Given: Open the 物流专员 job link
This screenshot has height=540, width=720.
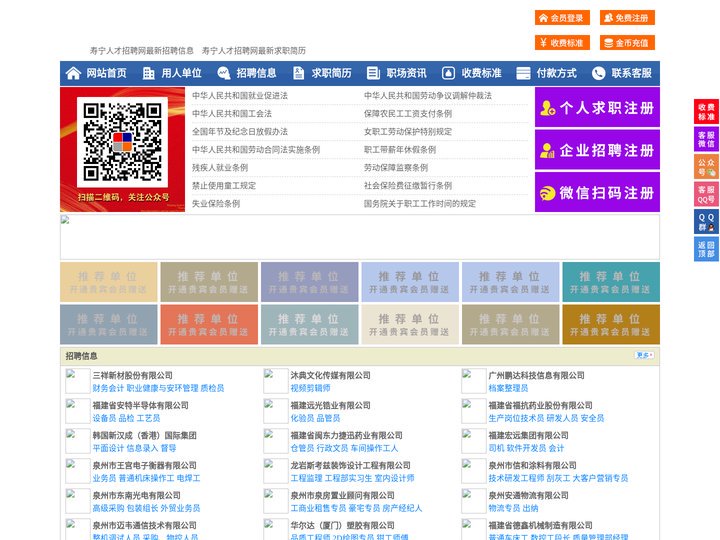Looking at the screenshot, I should coord(504,508).
